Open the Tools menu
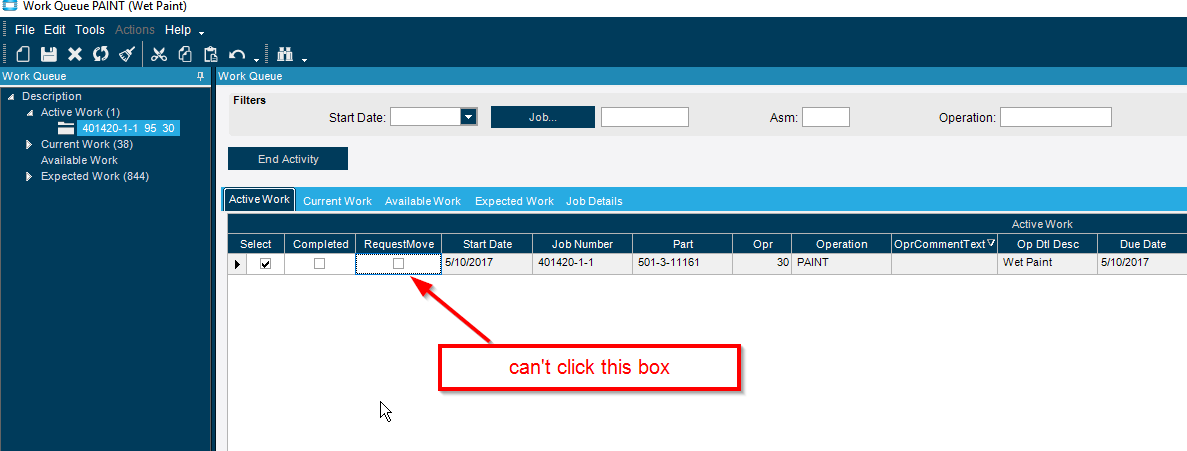The image size is (1187, 451). (x=90, y=30)
